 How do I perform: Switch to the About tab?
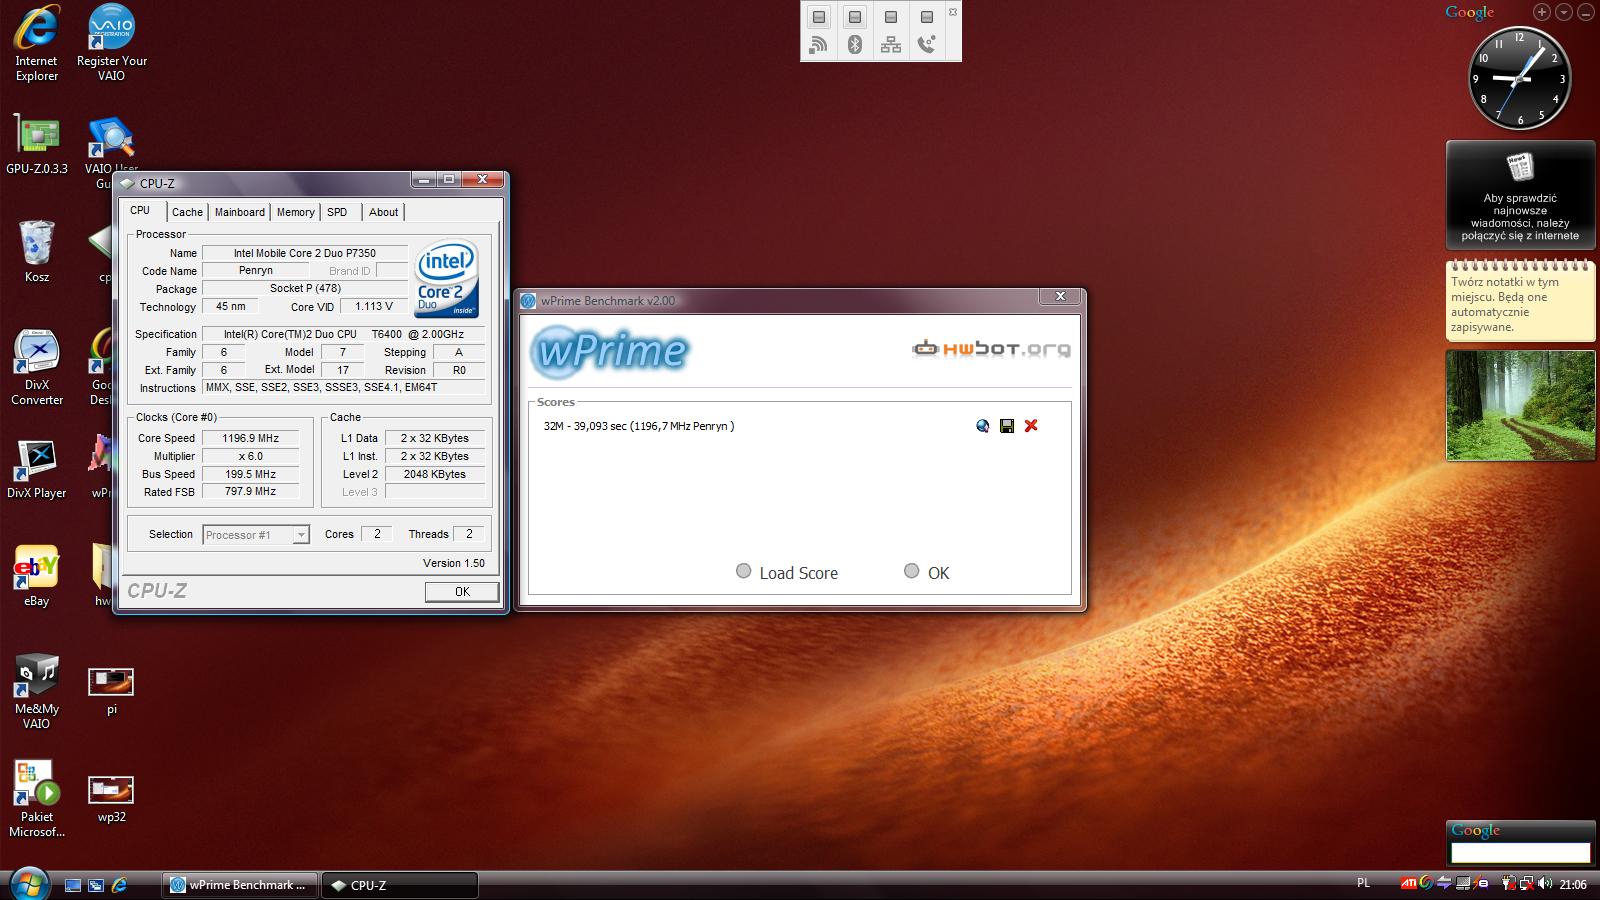click(x=384, y=212)
